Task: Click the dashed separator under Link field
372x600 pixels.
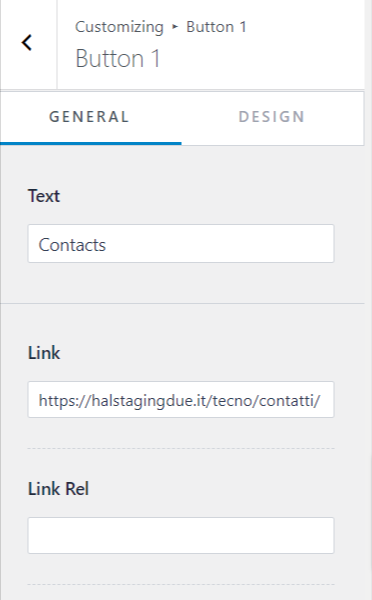Action: (x=181, y=448)
